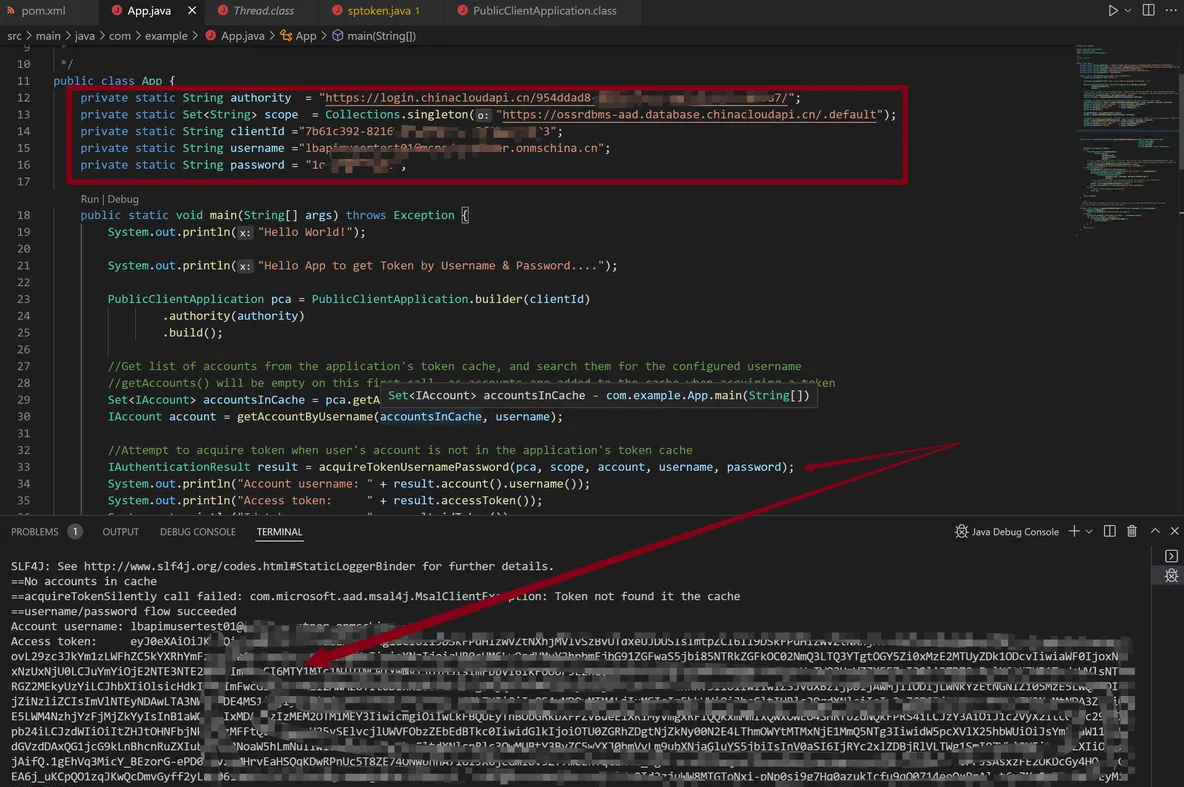The image size is (1184, 787).
Task: Open the editor More Actions ellipsis menu
Action: [1170, 11]
